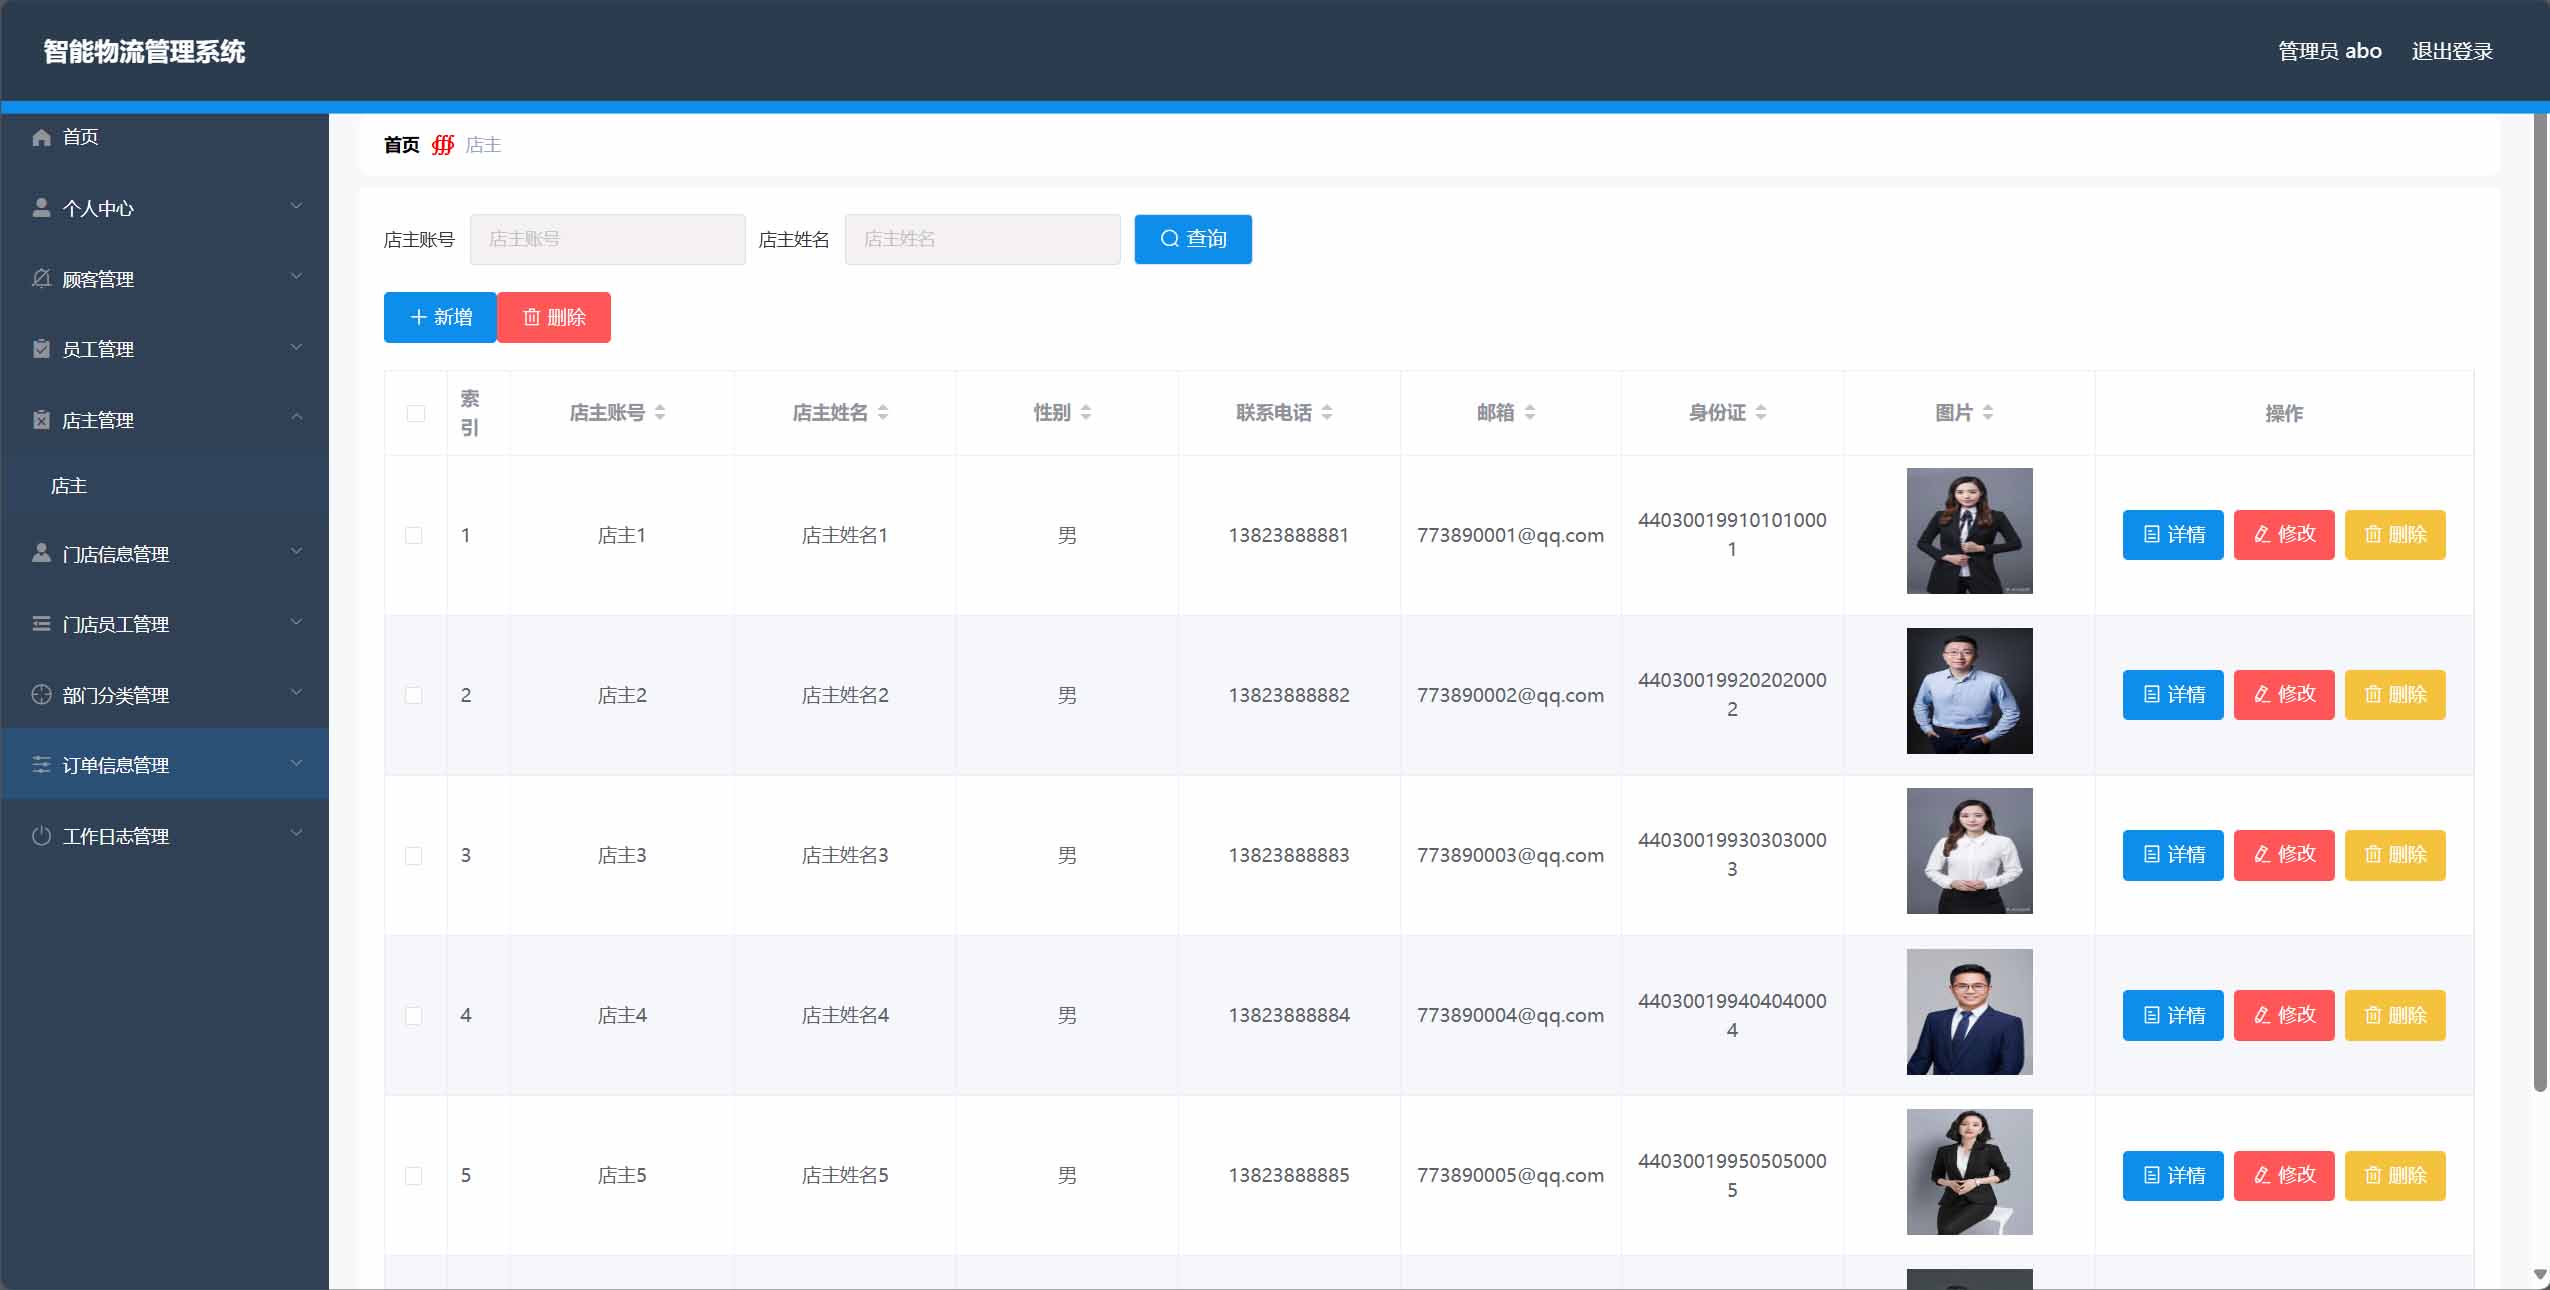The width and height of the screenshot is (2550, 1290).
Task: Select the 店主 submenu item
Action: (x=165, y=486)
